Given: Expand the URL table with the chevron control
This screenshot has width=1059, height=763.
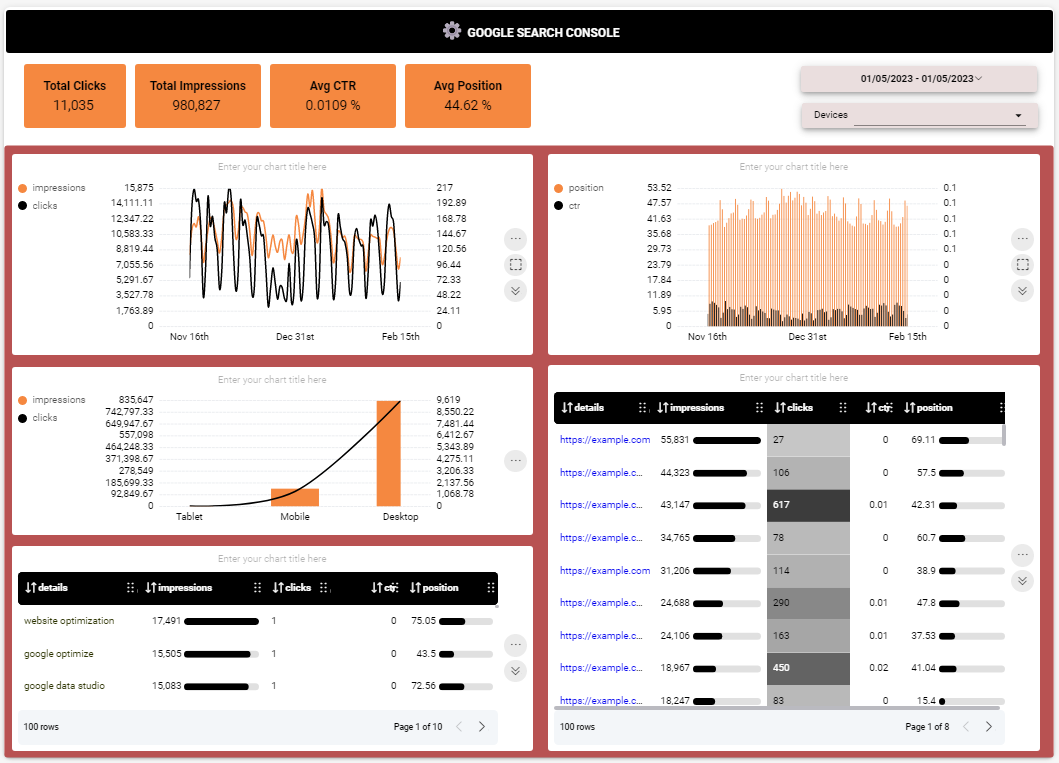Looking at the screenshot, I should 1022,580.
